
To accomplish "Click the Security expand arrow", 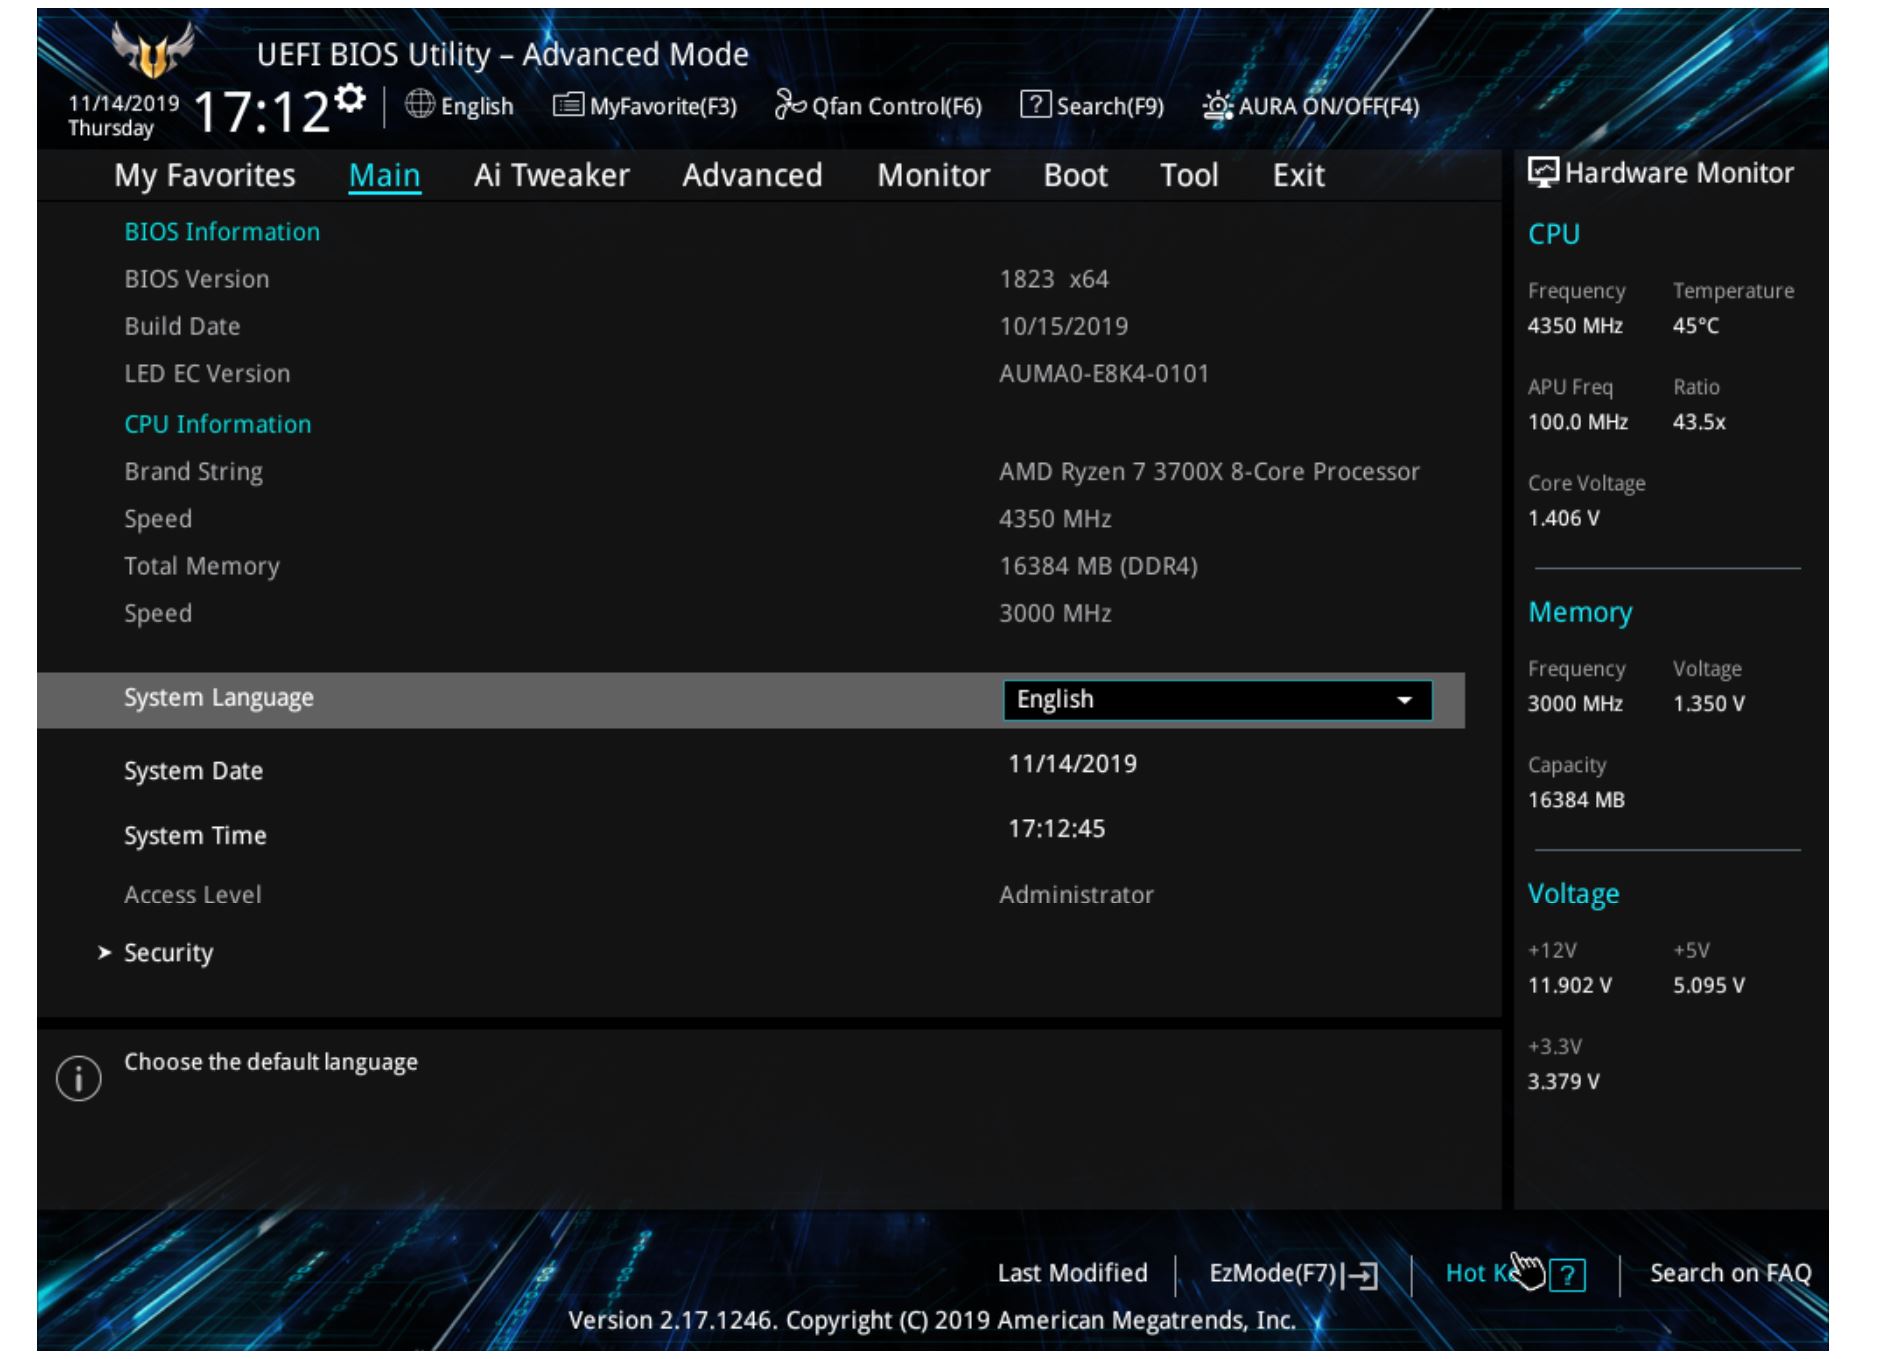I will [x=104, y=953].
